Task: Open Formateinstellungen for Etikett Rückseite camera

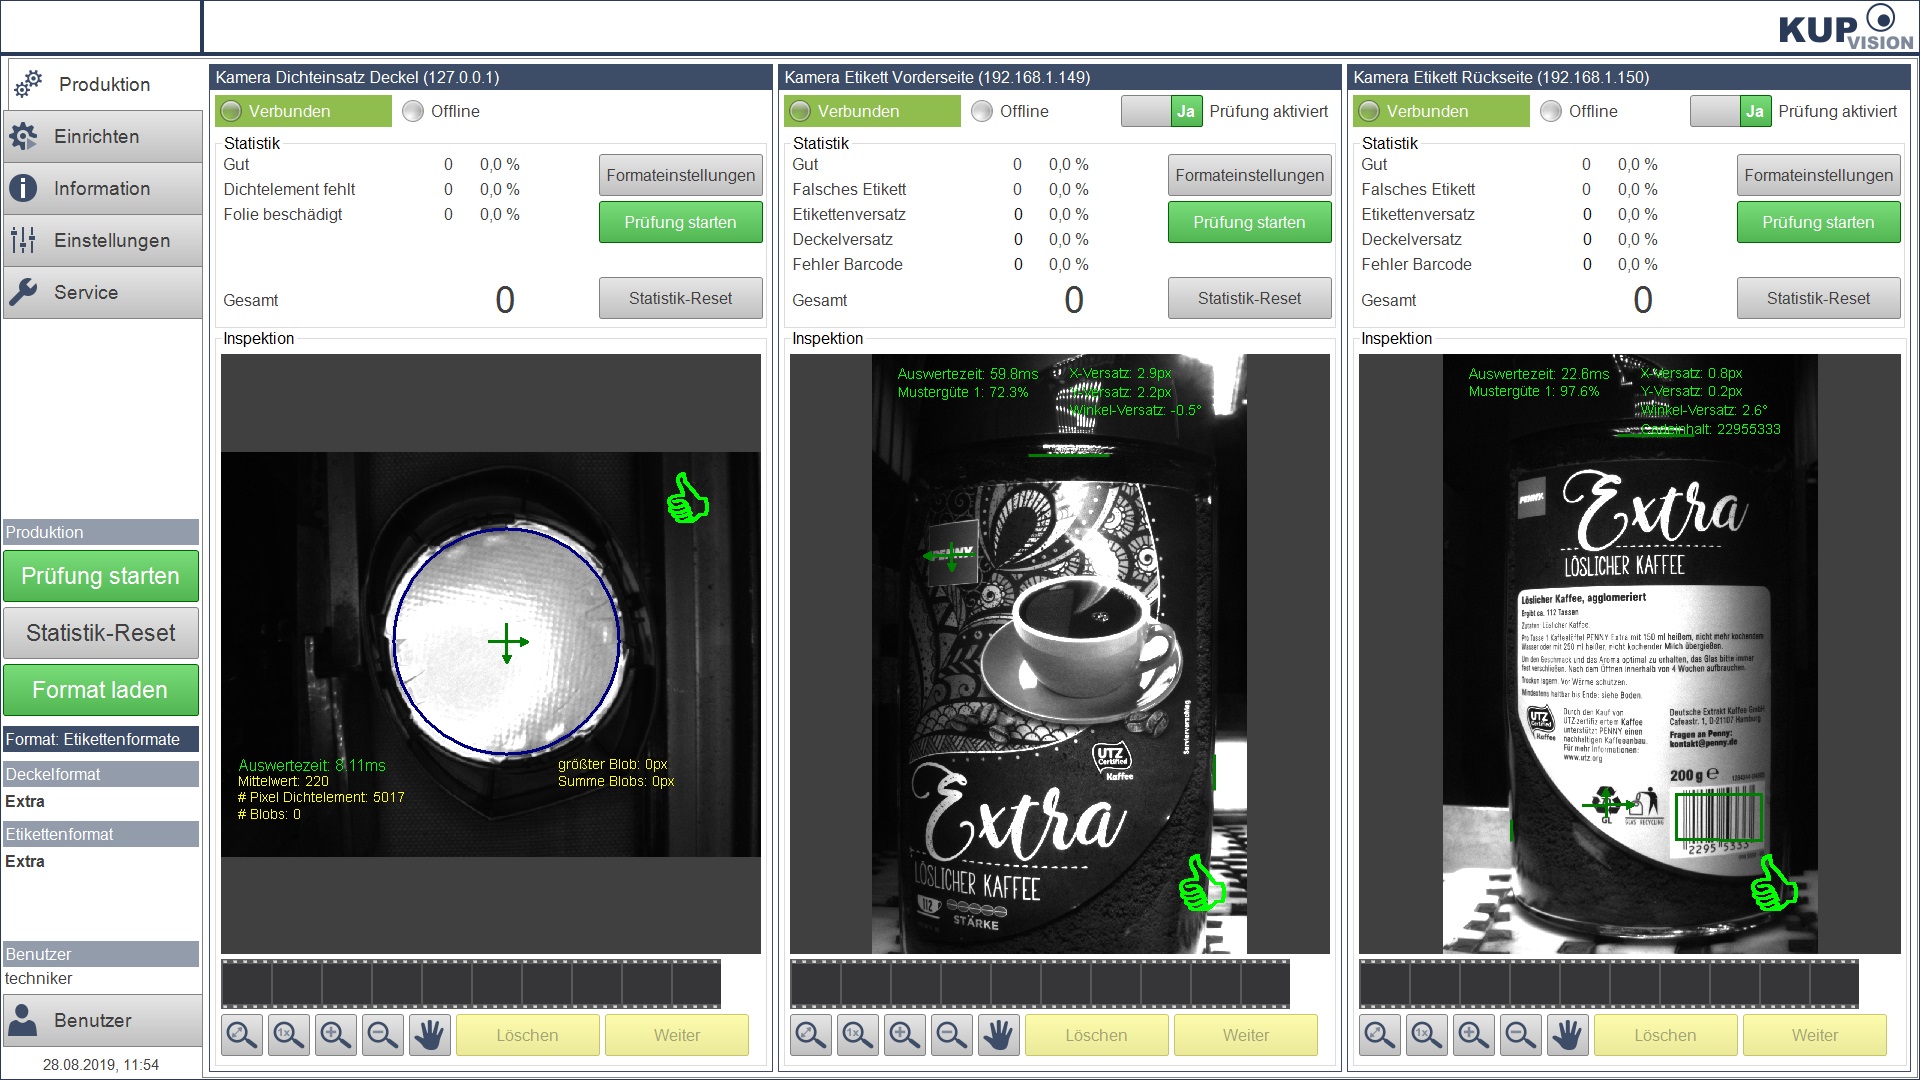Action: [x=1819, y=175]
